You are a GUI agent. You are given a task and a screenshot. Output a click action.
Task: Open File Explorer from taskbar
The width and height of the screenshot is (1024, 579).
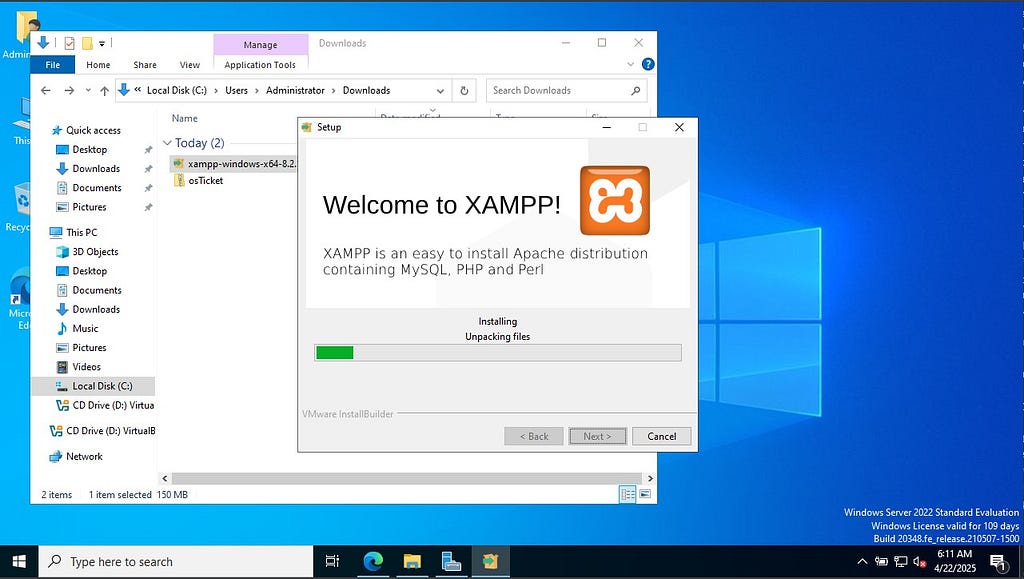click(x=412, y=561)
